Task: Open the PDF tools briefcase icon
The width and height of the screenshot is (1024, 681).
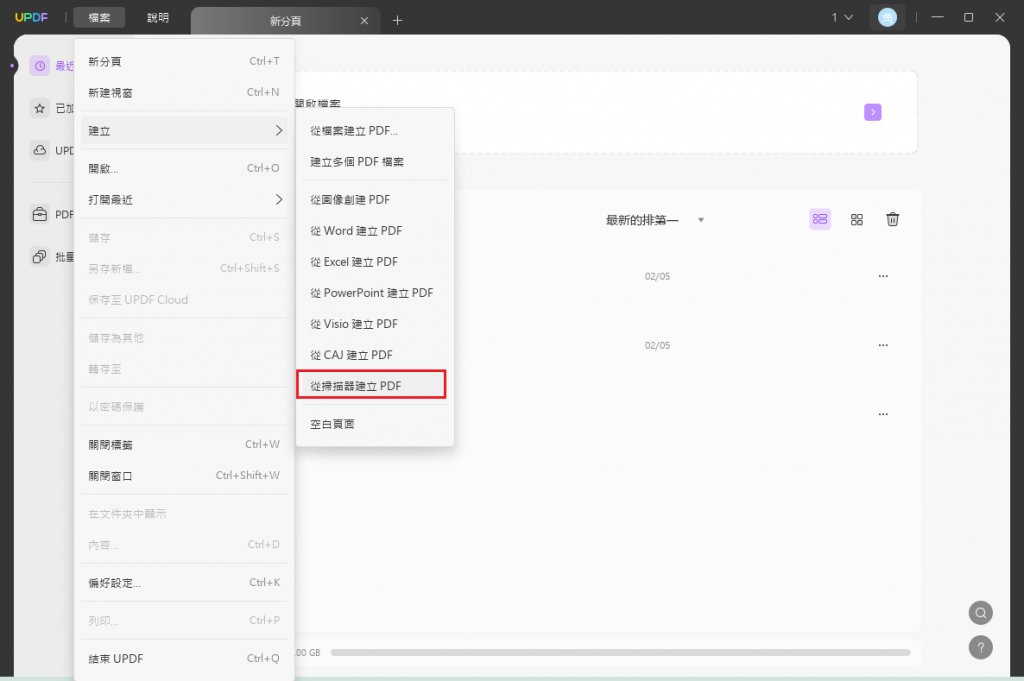Action: [x=40, y=214]
